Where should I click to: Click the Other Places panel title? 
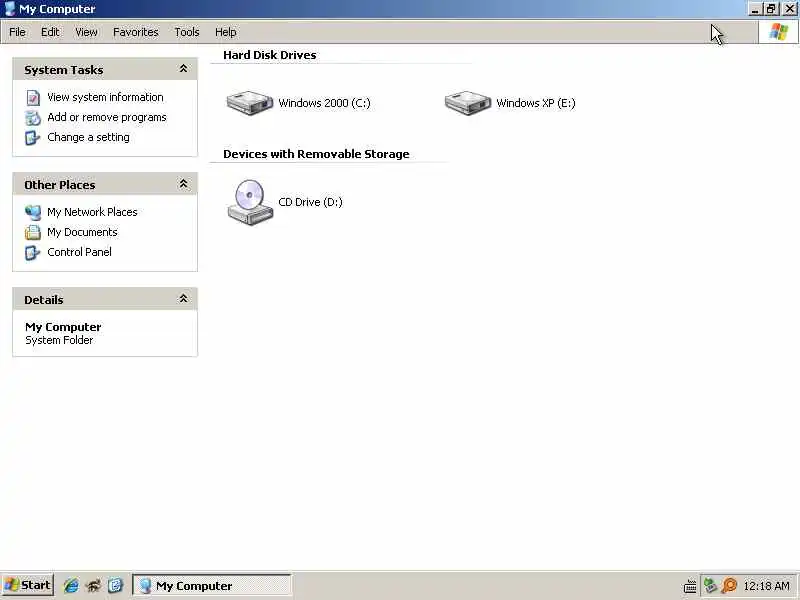[60, 185]
